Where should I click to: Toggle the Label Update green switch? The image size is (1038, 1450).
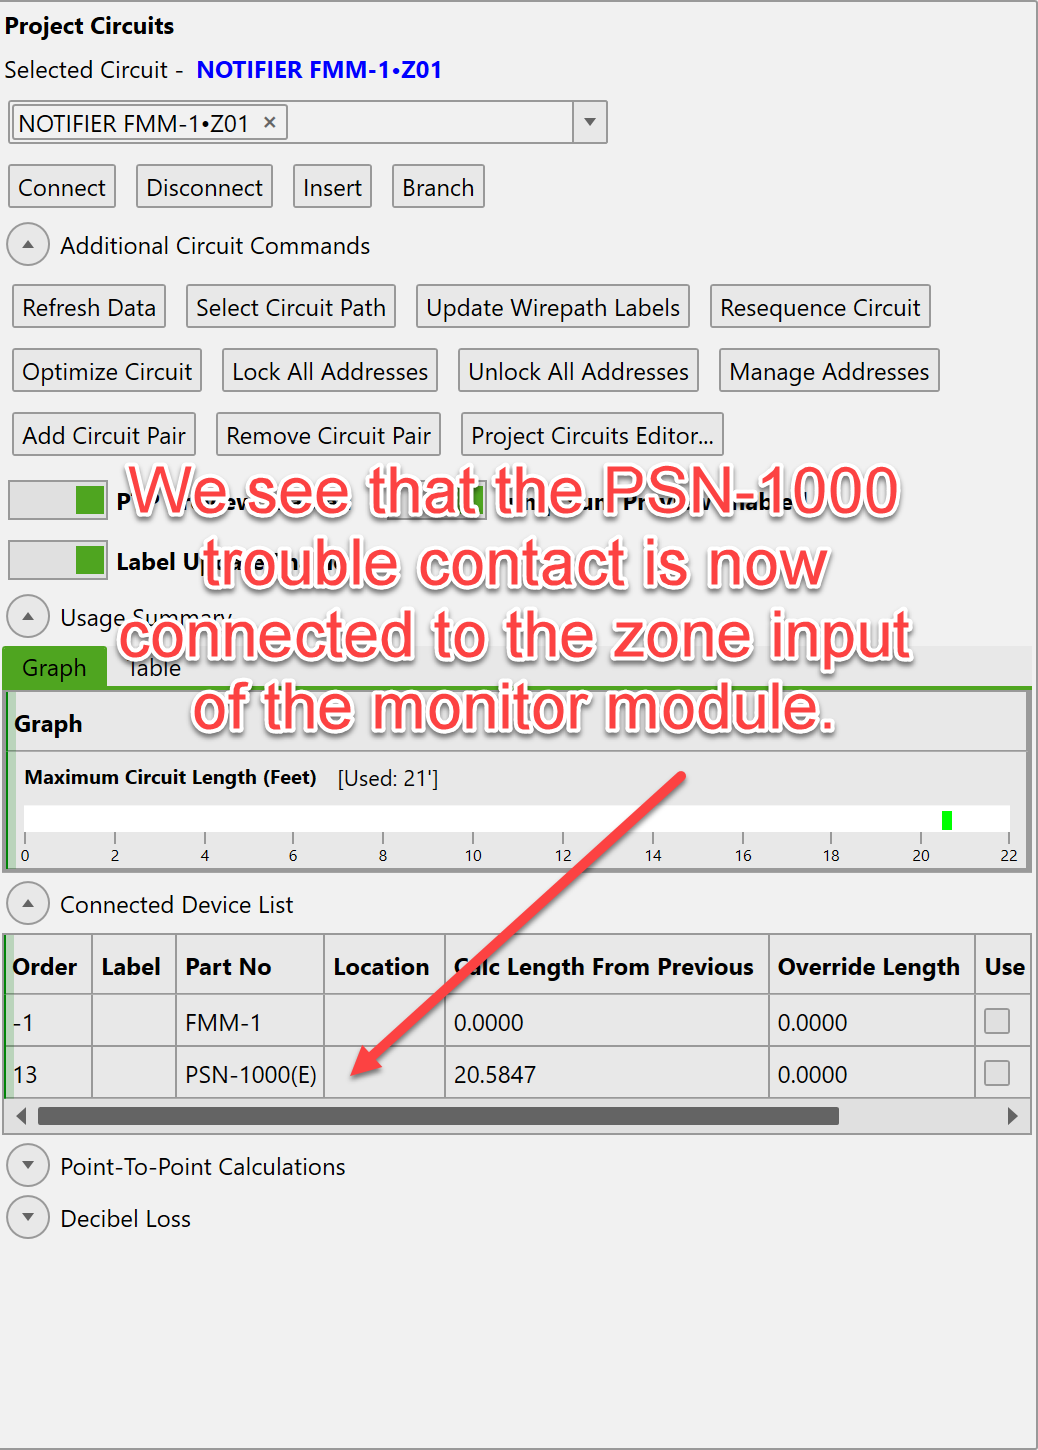(x=58, y=560)
